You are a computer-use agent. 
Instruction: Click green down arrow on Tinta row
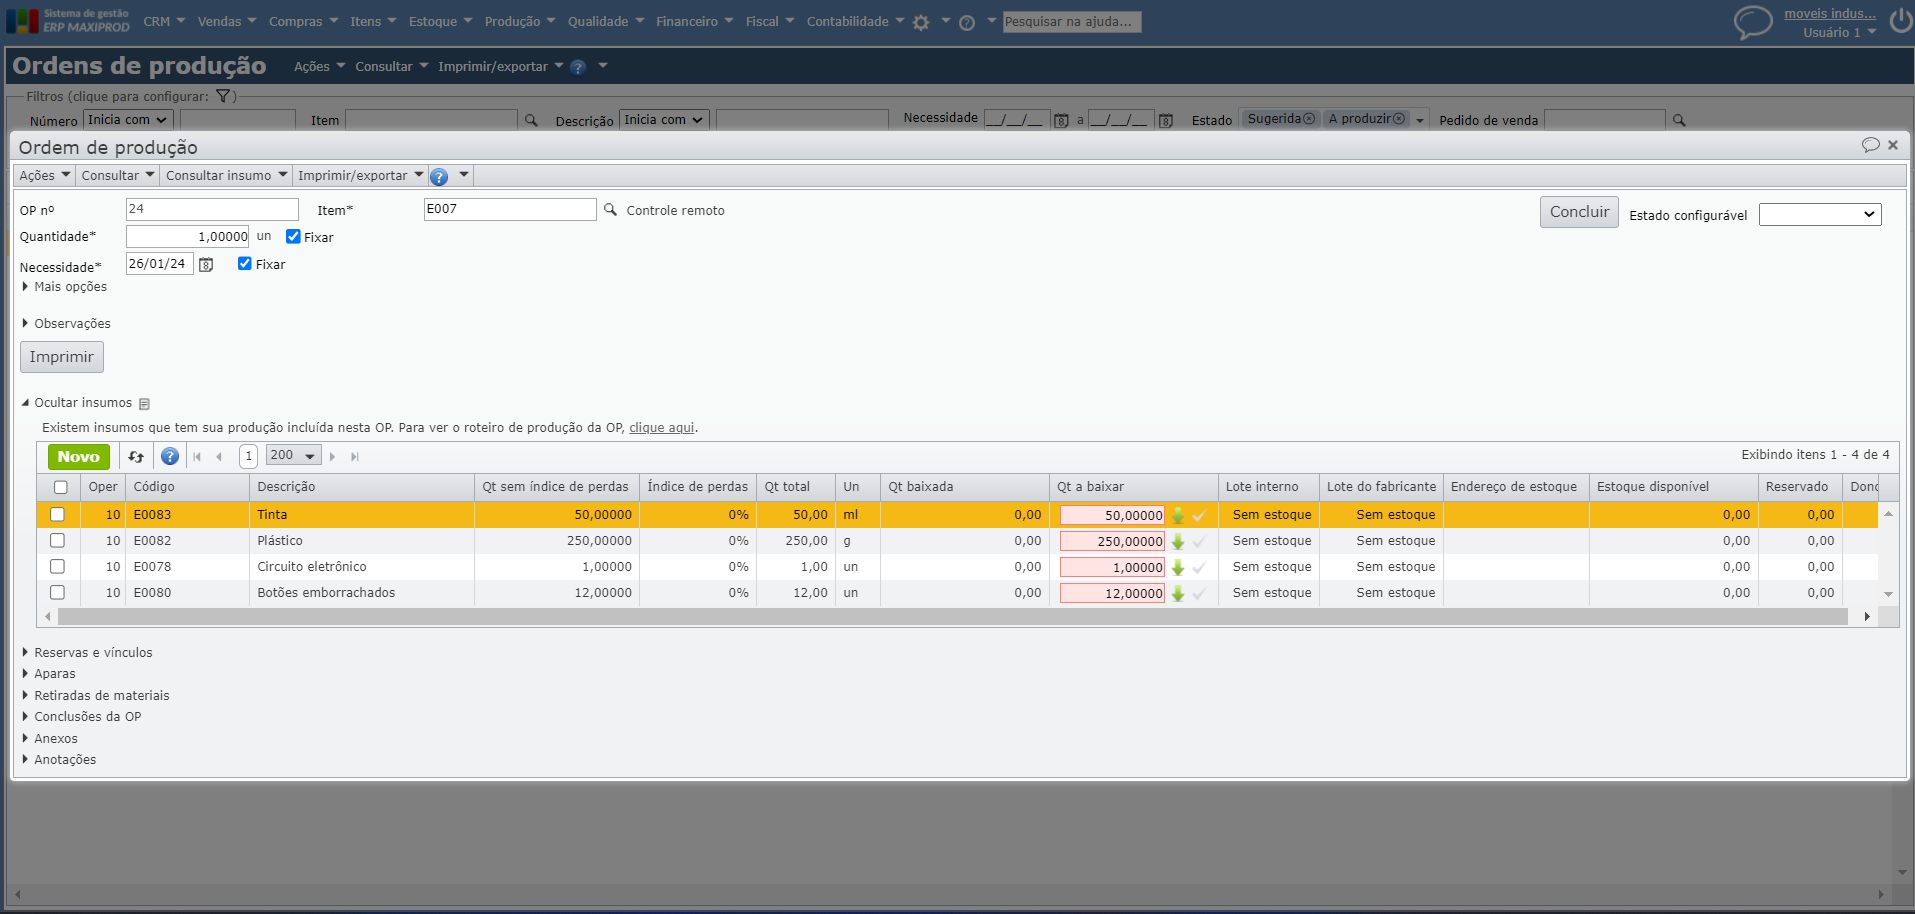click(x=1178, y=515)
